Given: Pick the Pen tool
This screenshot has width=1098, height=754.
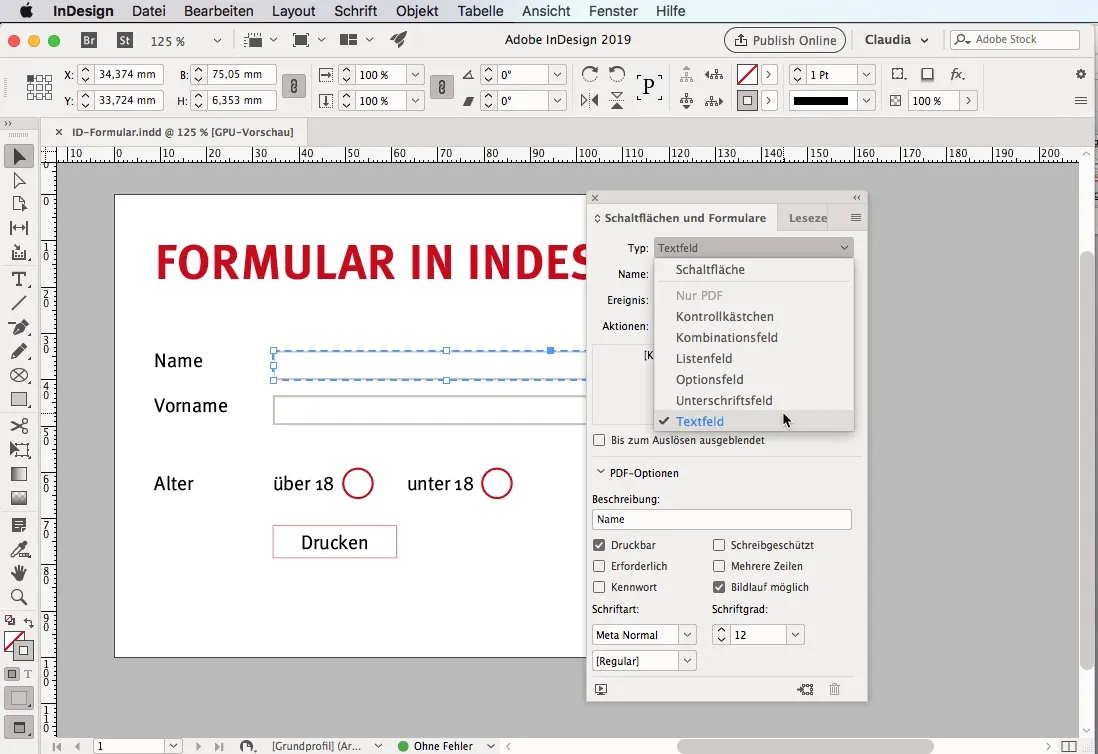Looking at the screenshot, I should pyautogui.click(x=18, y=327).
